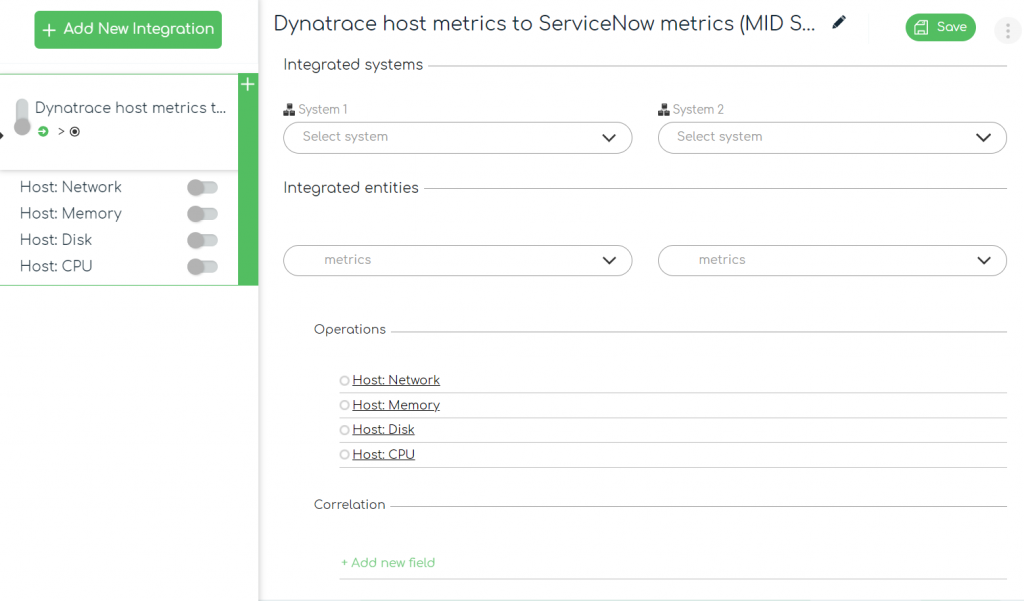Click the integration thumbnail icon in the sidebar
This screenshot has height=601, width=1024.
tap(22, 113)
